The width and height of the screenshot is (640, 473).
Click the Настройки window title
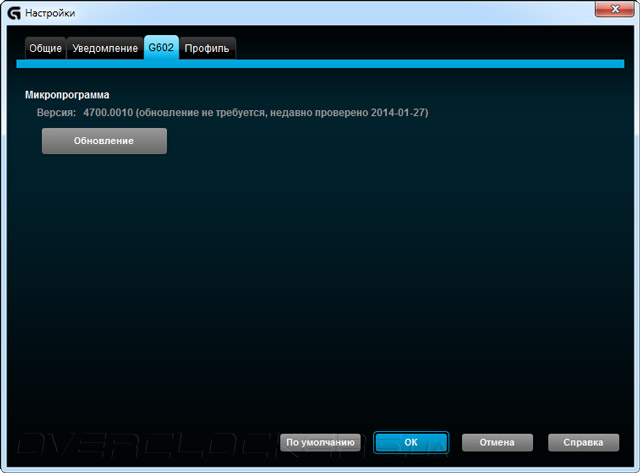(x=50, y=13)
